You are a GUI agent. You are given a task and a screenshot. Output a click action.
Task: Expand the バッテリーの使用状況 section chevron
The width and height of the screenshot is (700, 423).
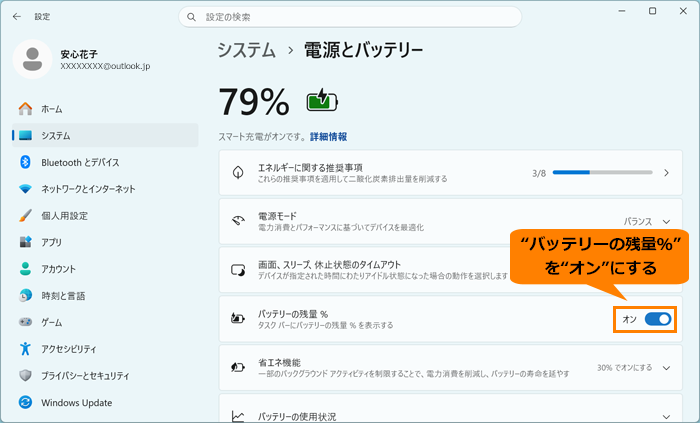point(667,417)
